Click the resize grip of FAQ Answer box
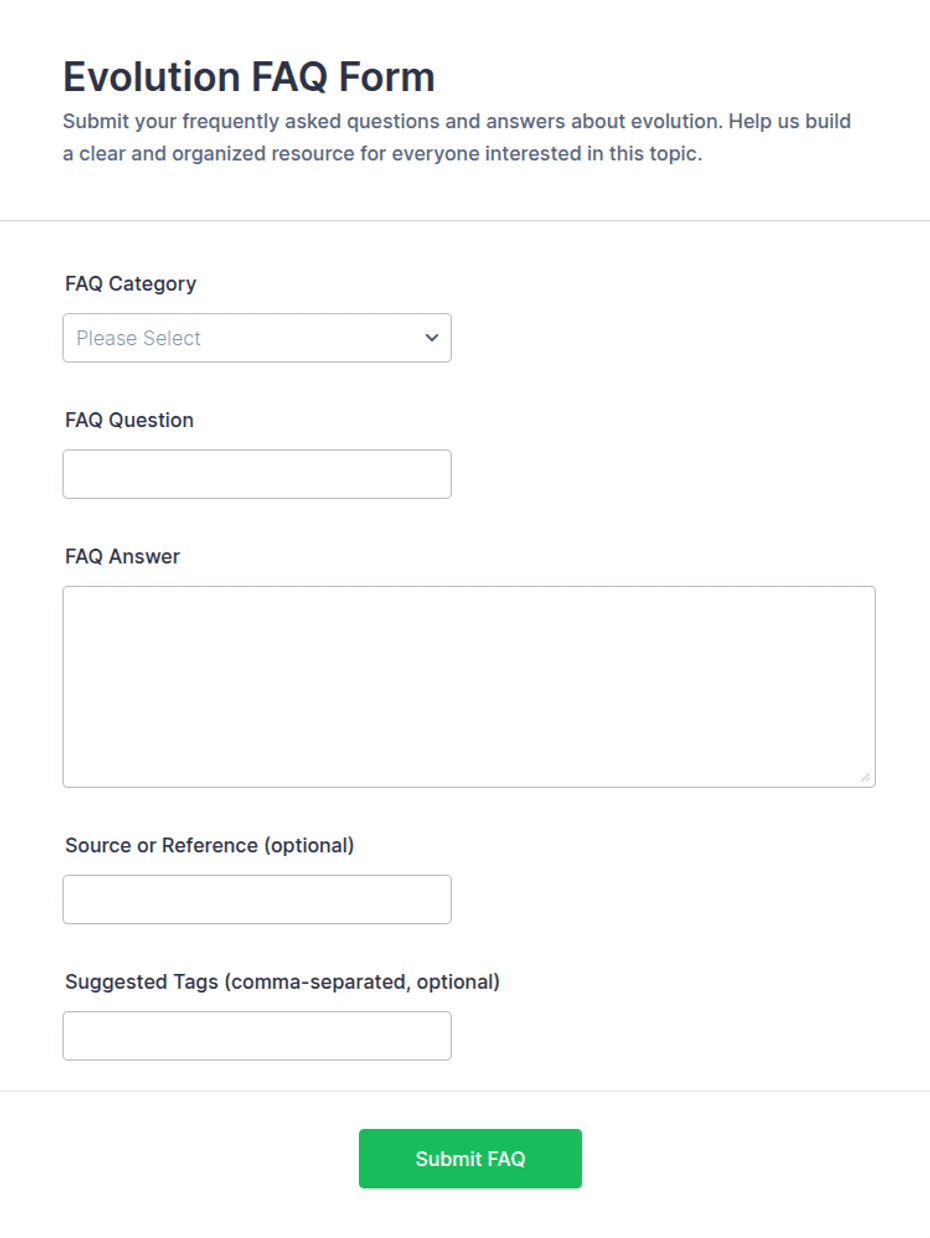 tap(865, 777)
